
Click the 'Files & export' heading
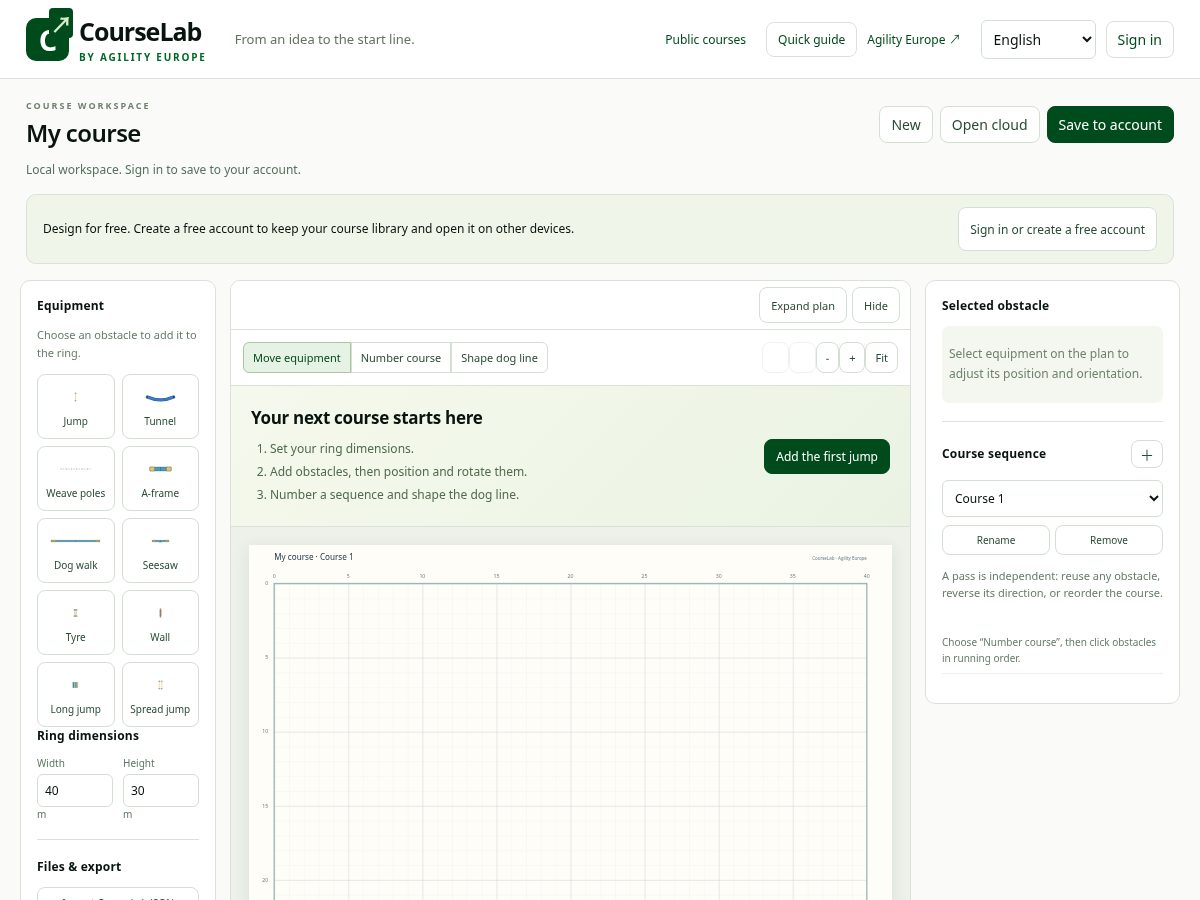click(x=79, y=867)
